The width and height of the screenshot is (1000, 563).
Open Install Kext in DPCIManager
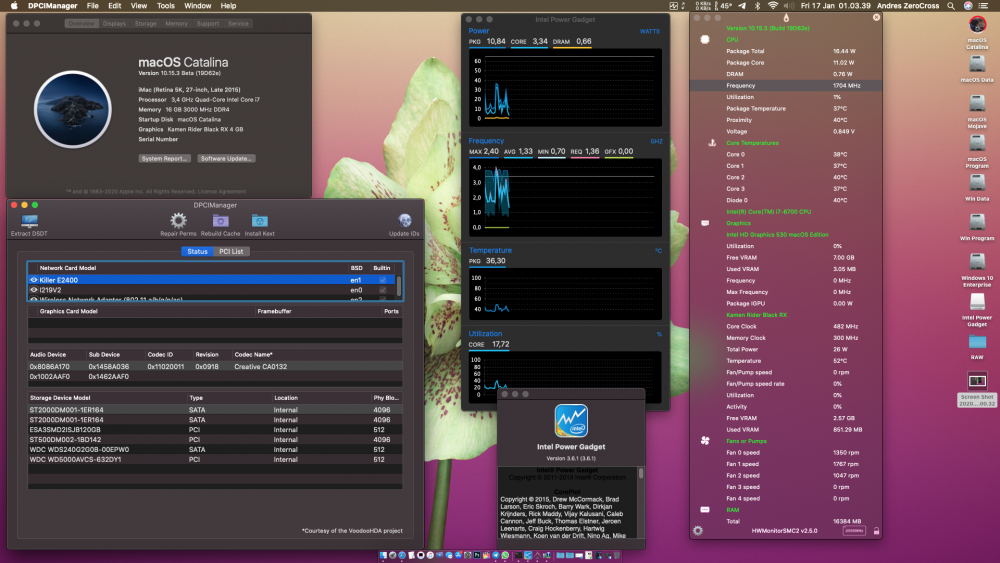tap(260, 221)
